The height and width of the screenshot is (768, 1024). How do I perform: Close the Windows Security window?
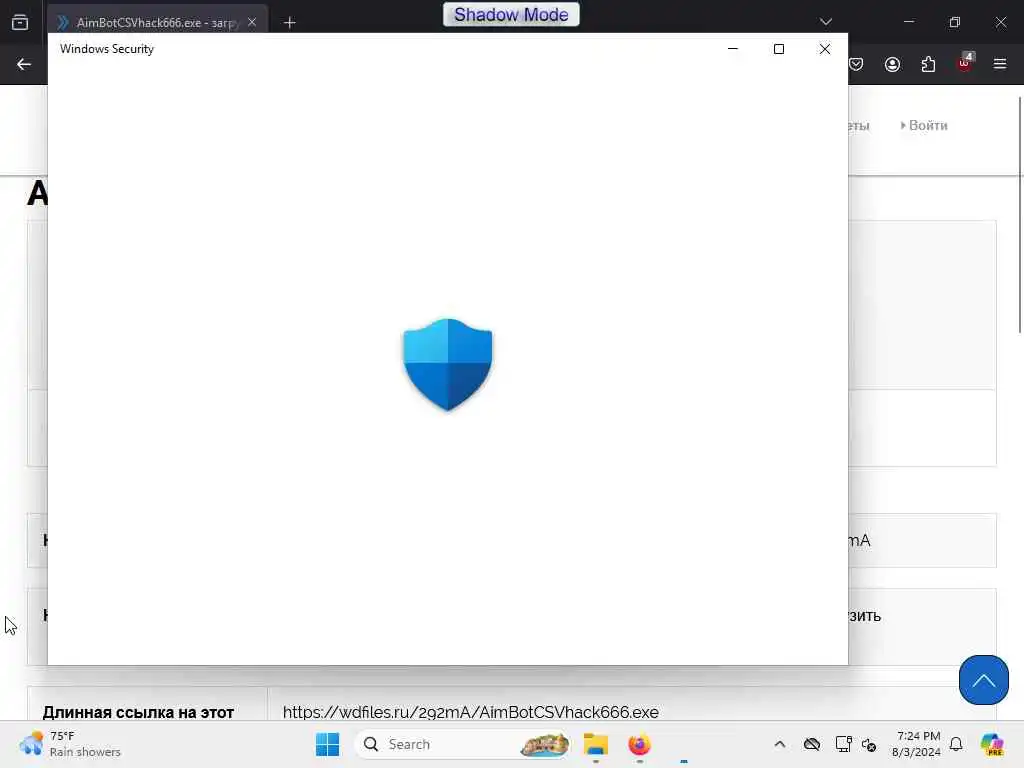click(x=825, y=49)
